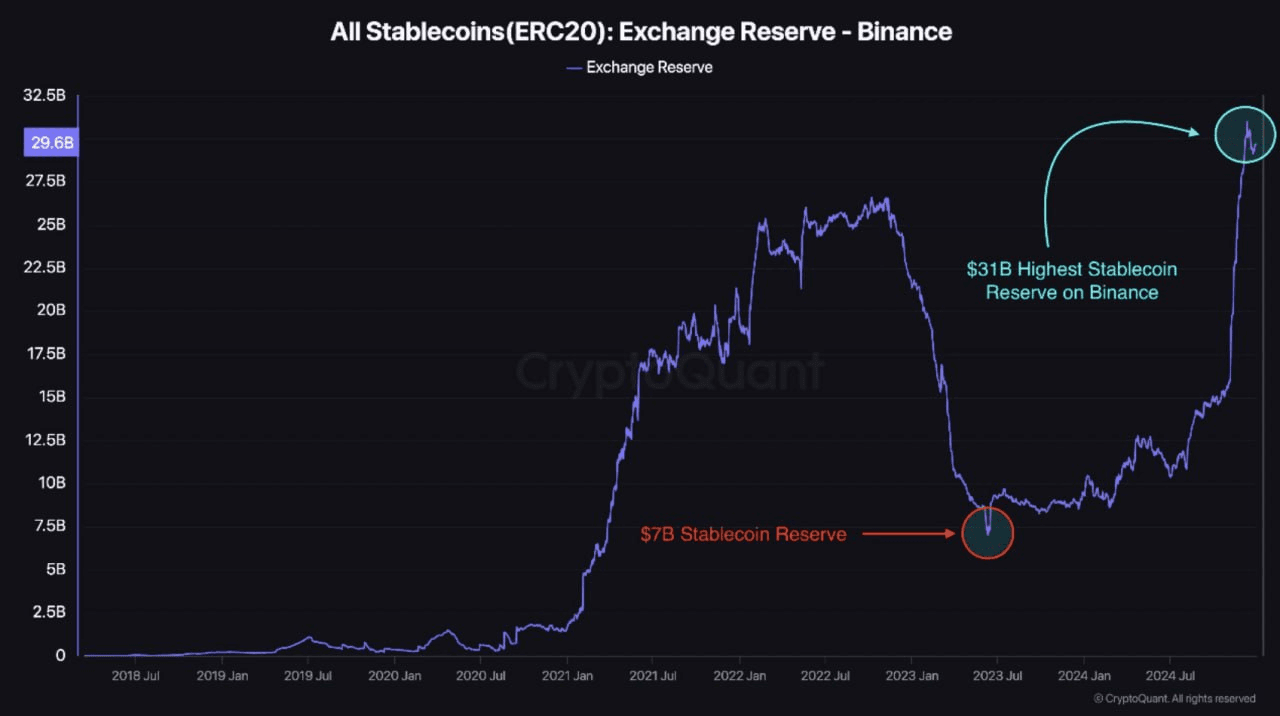
Task: Click the red arrow pointing to the low
Action: 908,534
